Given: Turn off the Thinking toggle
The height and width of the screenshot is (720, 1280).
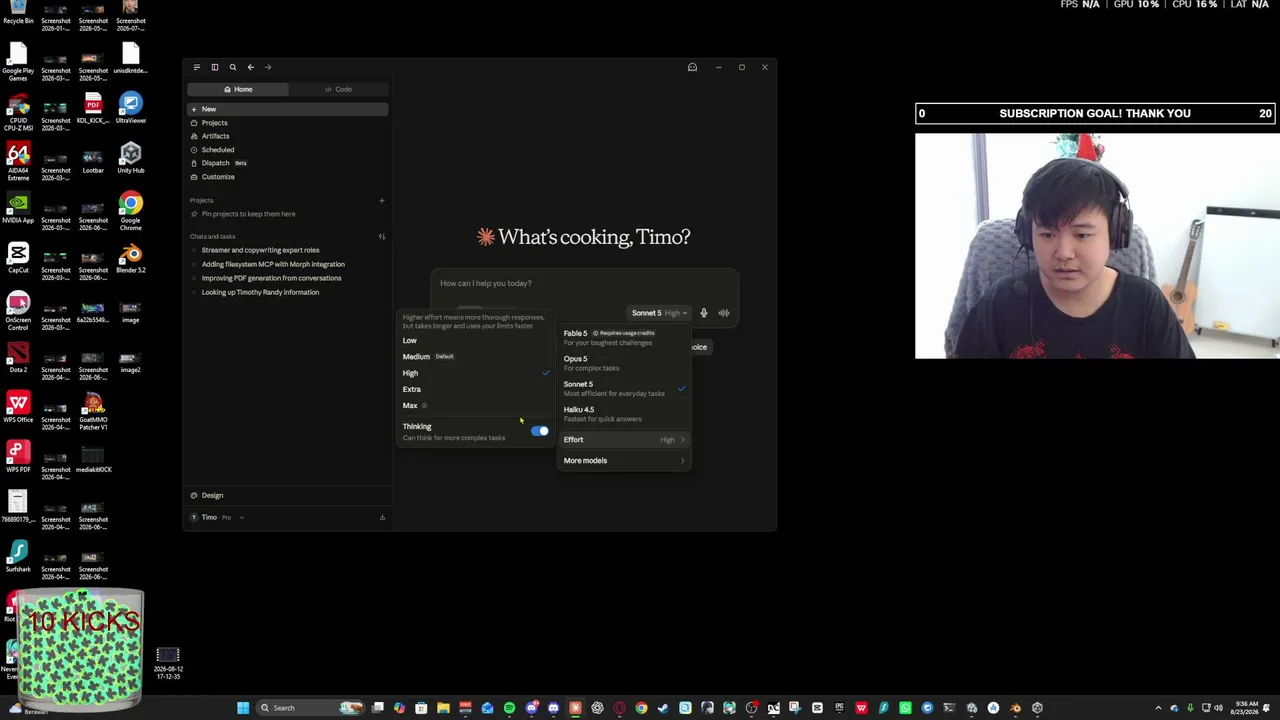Looking at the screenshot, I should (x=540, y=431).
